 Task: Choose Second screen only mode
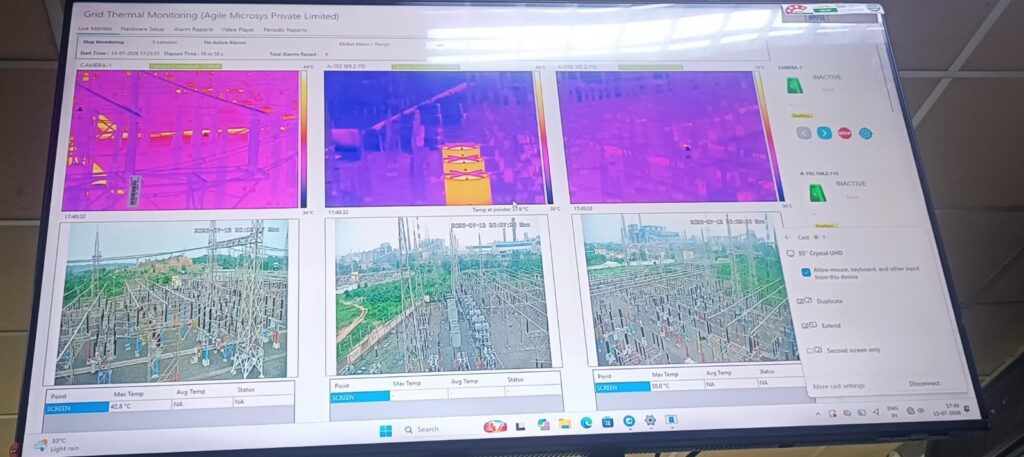843,351
